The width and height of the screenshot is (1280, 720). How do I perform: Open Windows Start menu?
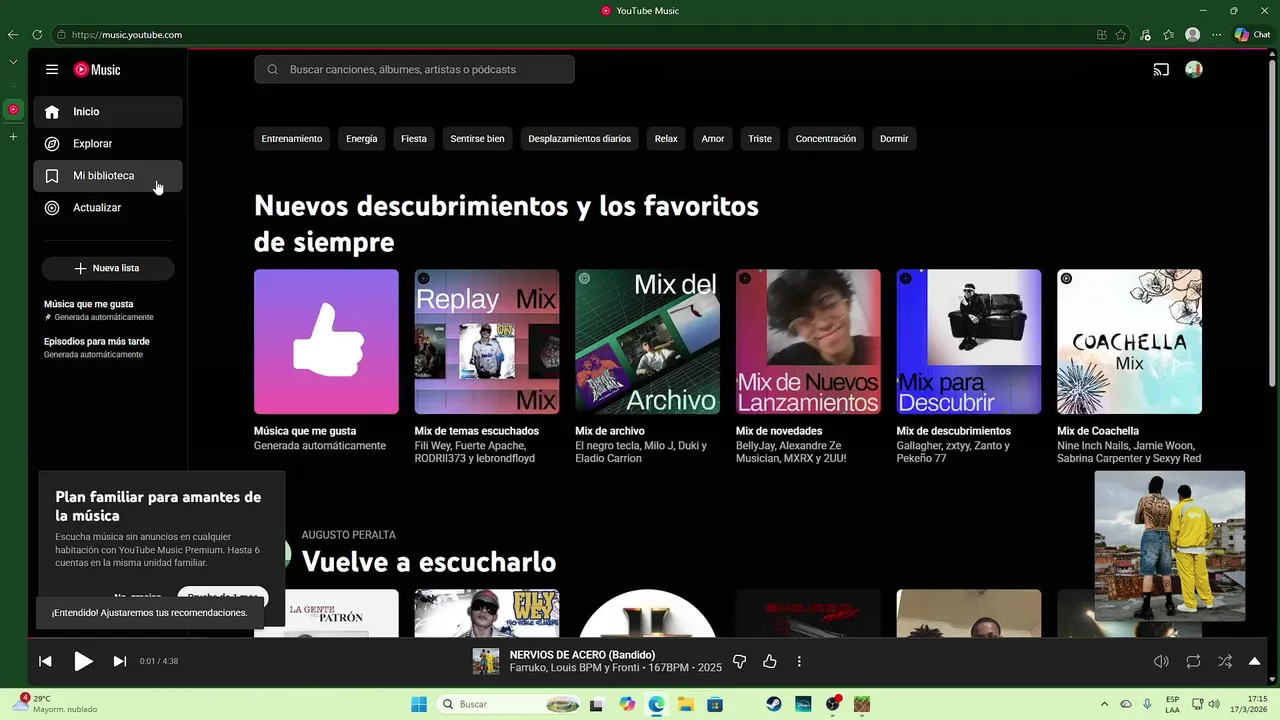point(419,704)
